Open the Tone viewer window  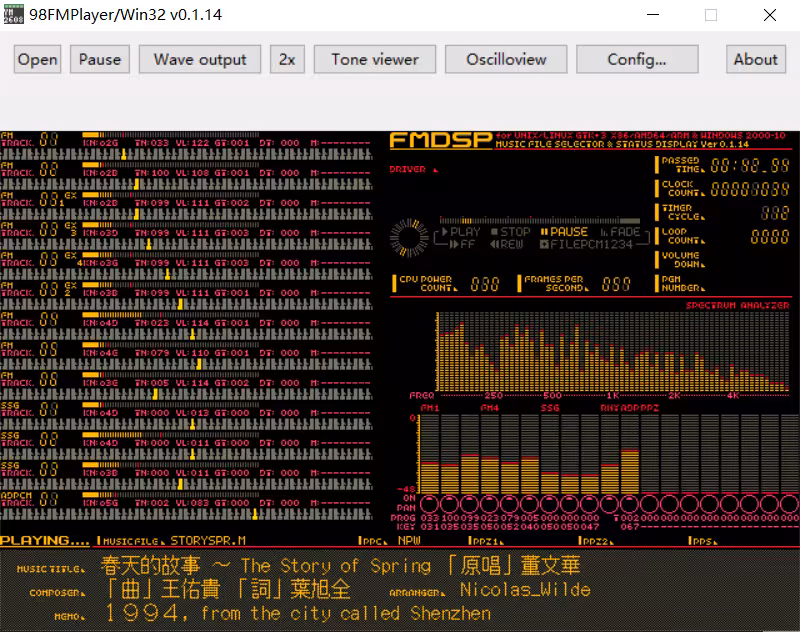[375, 59]
